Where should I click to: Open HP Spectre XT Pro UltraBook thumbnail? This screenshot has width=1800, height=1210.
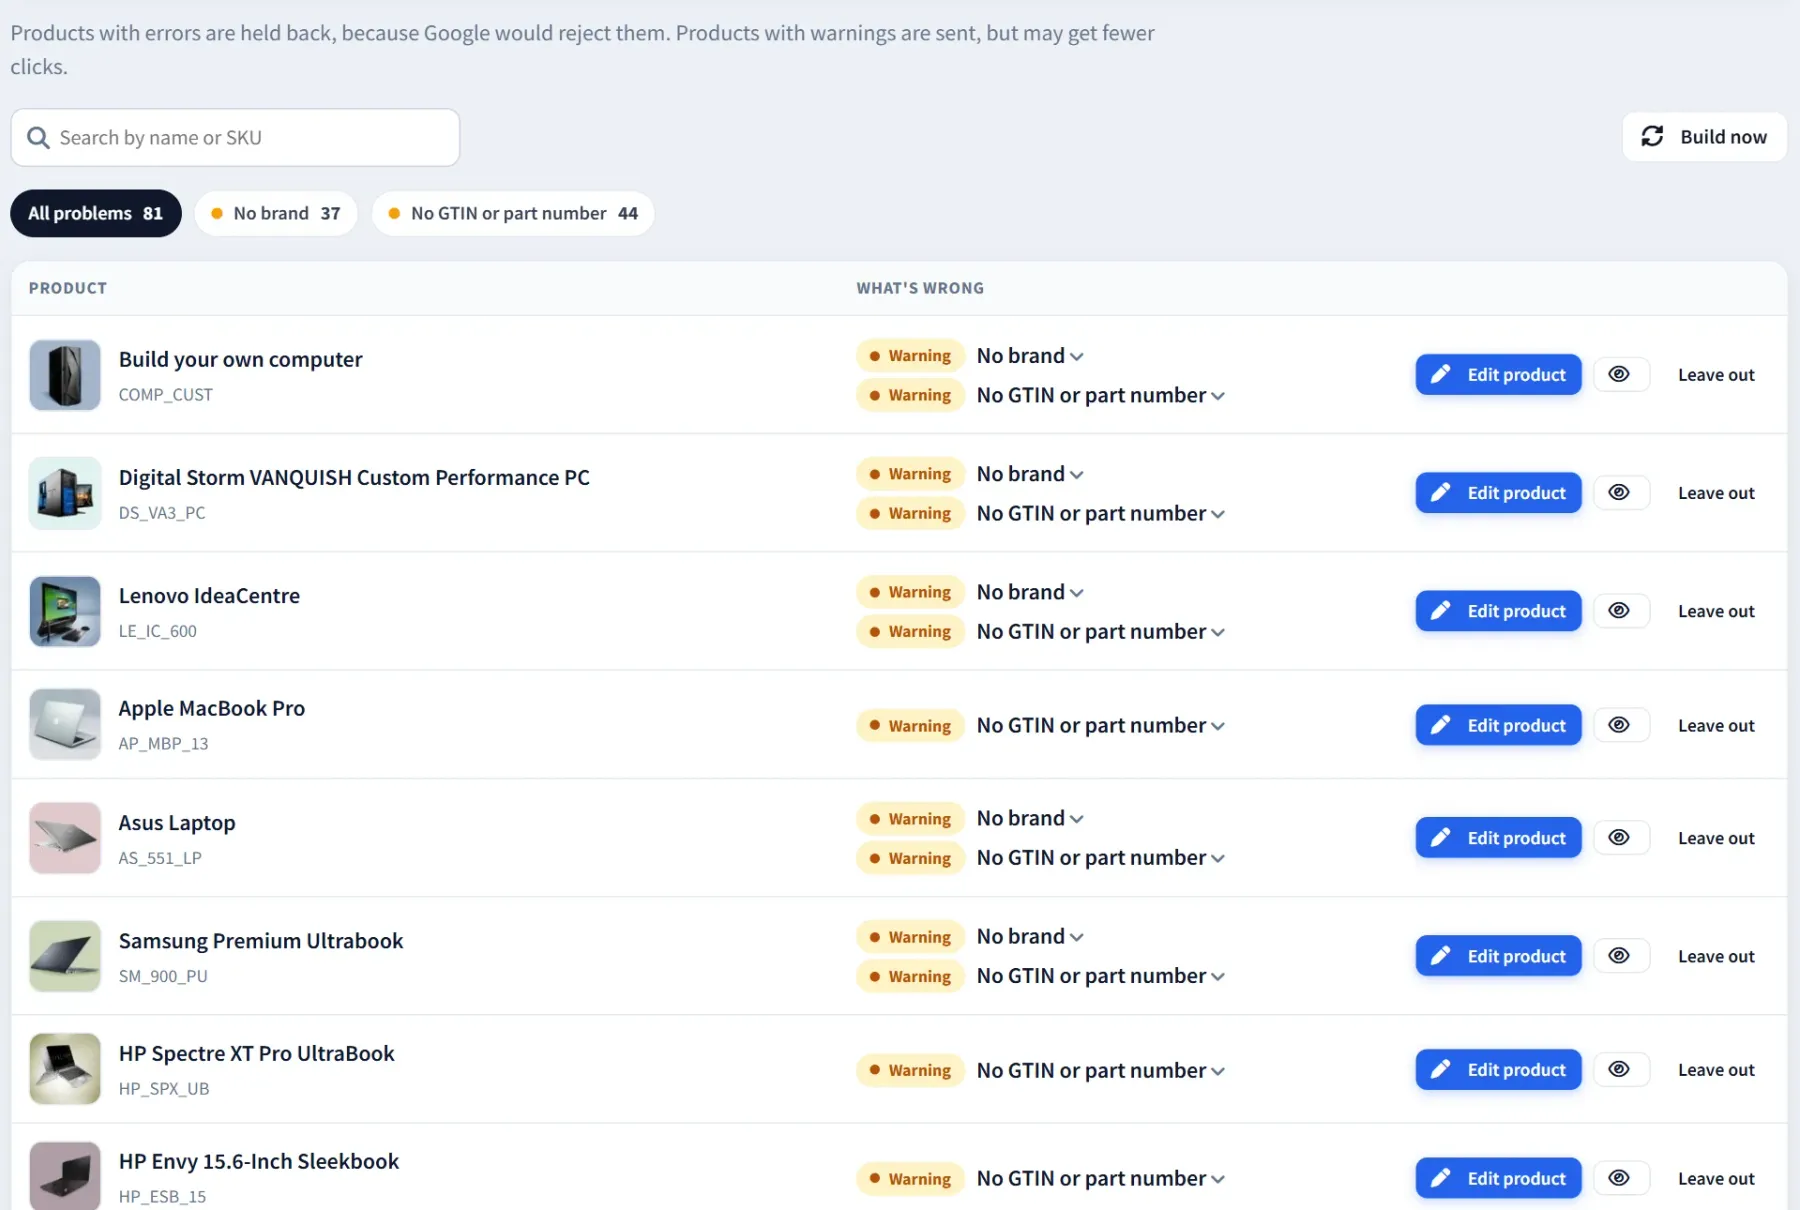(65, 1069)
